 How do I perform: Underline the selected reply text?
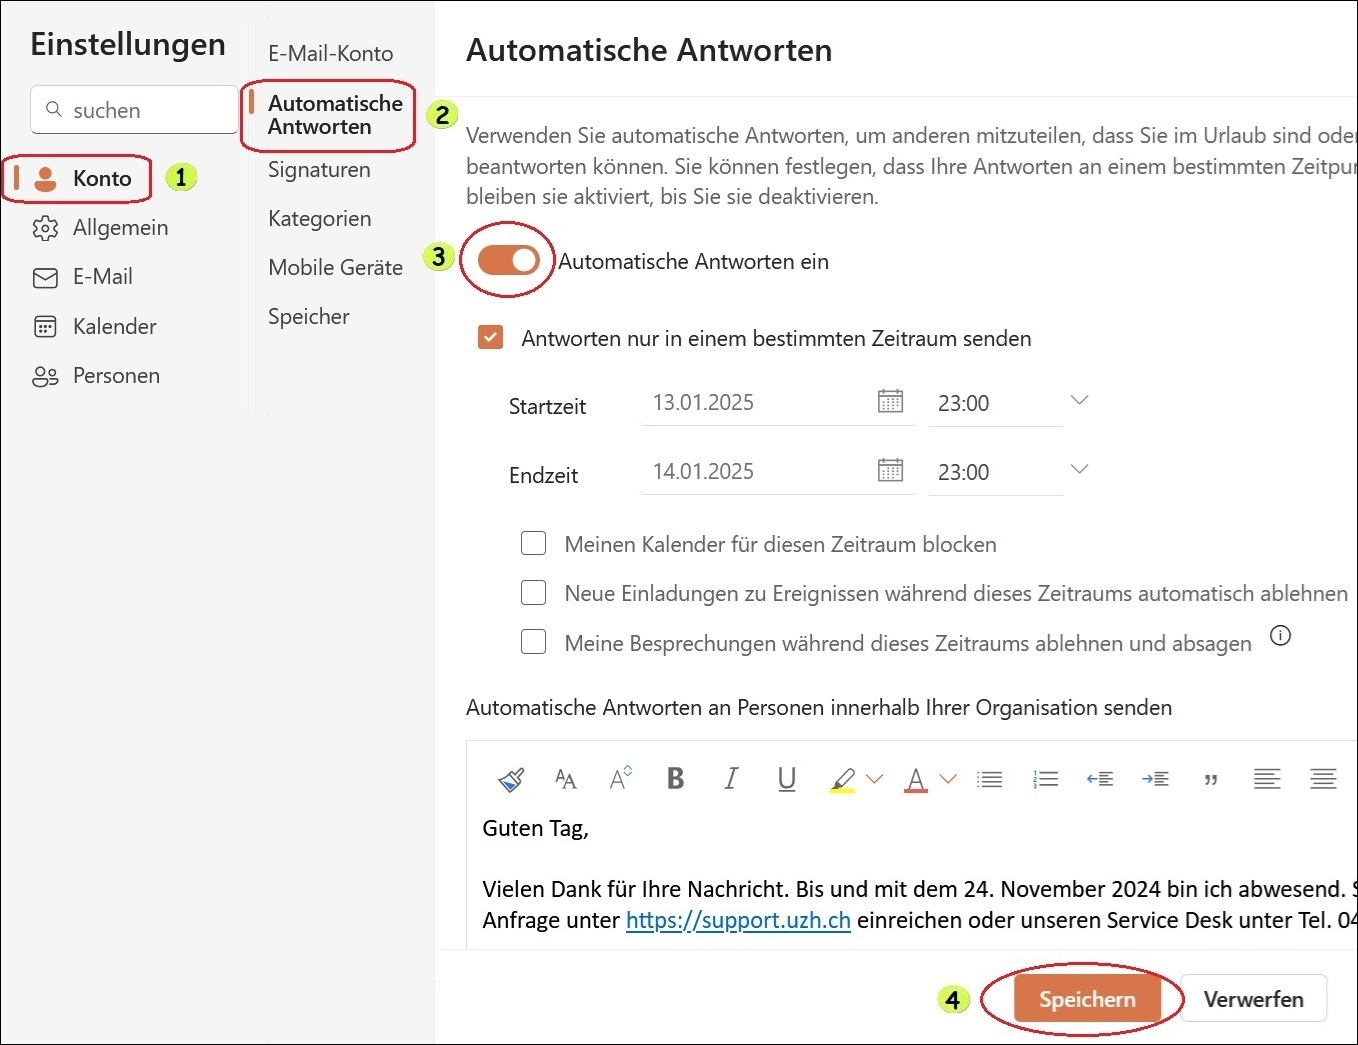tap(786, 779)
